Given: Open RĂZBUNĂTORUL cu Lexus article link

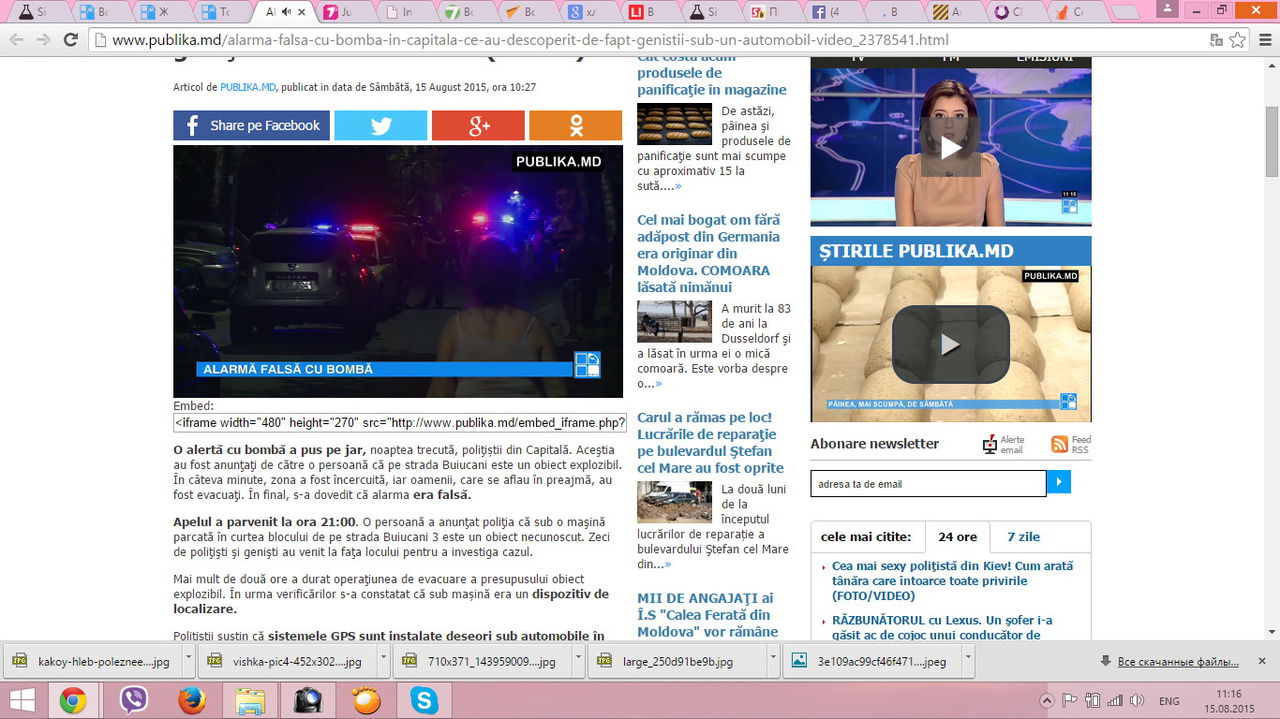Looking at the screenshot, I should click(942, 627).
